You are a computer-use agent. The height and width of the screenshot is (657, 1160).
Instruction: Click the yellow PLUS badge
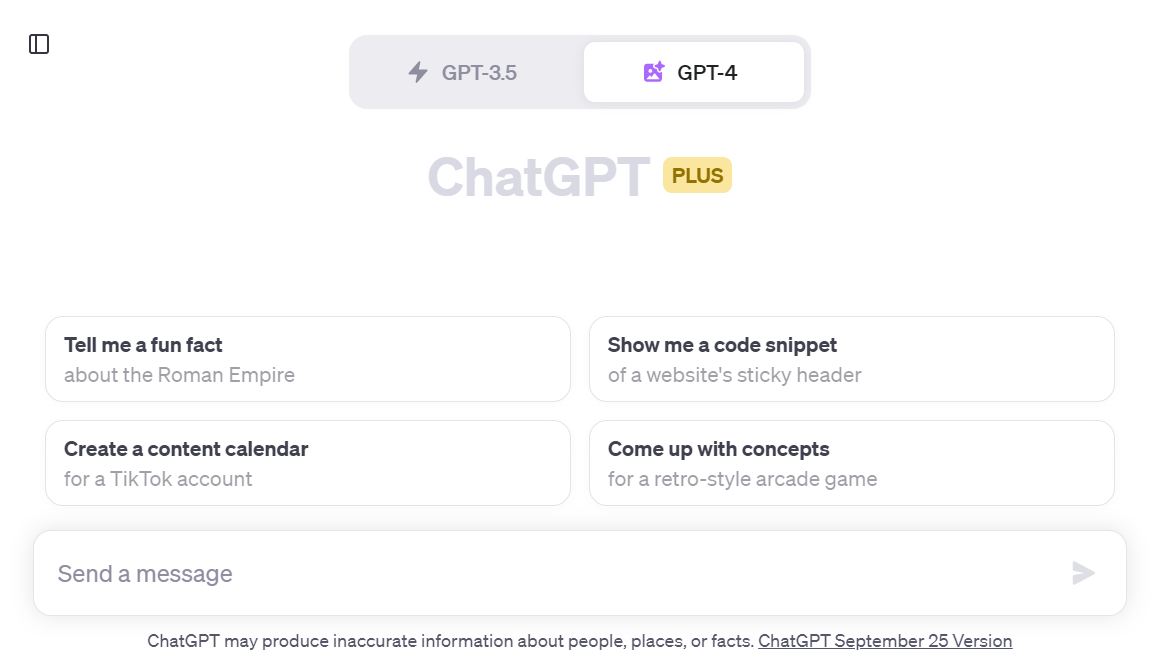point(697,175)
